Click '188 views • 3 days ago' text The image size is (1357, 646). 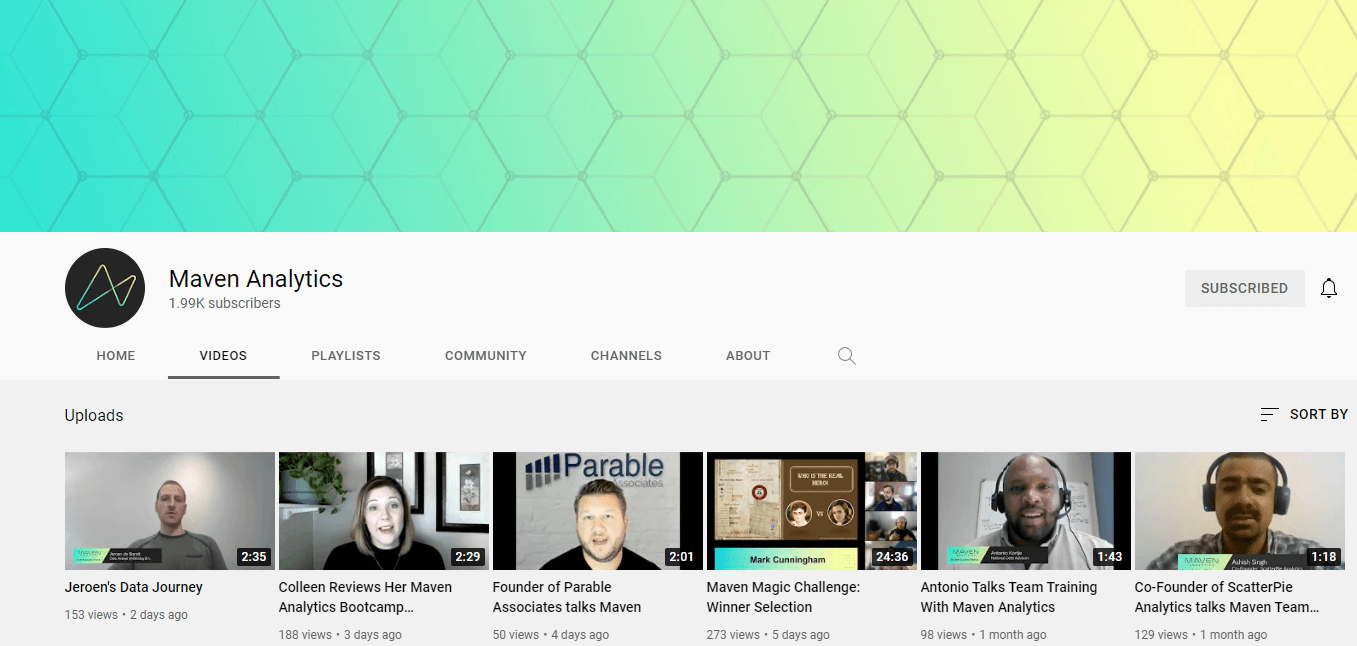[x=340, y=635]
